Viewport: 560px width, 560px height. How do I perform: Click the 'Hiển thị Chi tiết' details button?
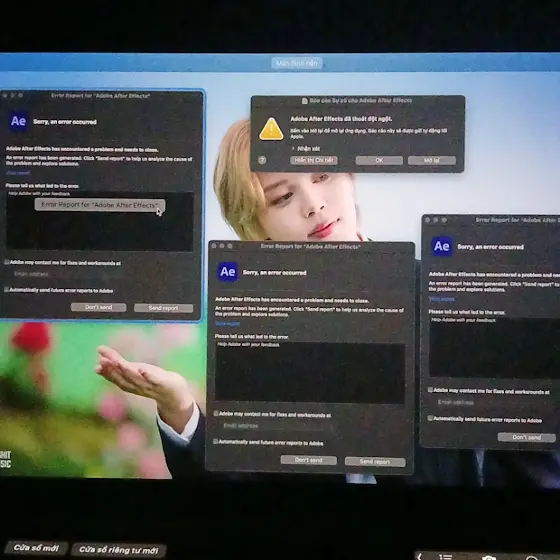[x=314, y=160]
